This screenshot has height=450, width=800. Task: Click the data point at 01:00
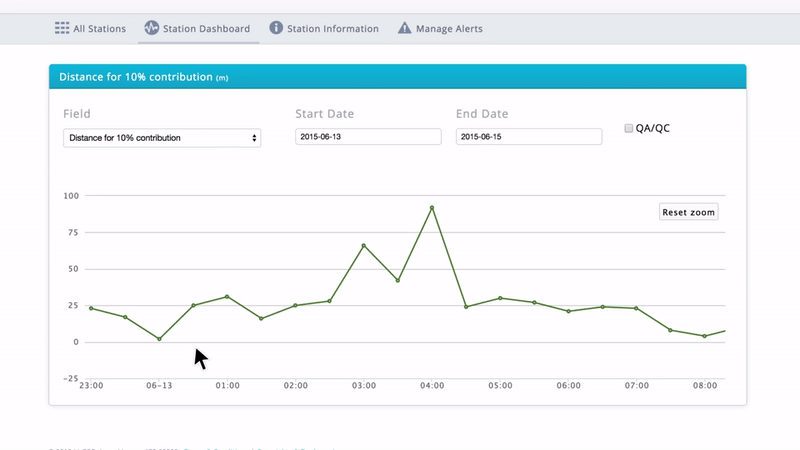coord(227,297)
